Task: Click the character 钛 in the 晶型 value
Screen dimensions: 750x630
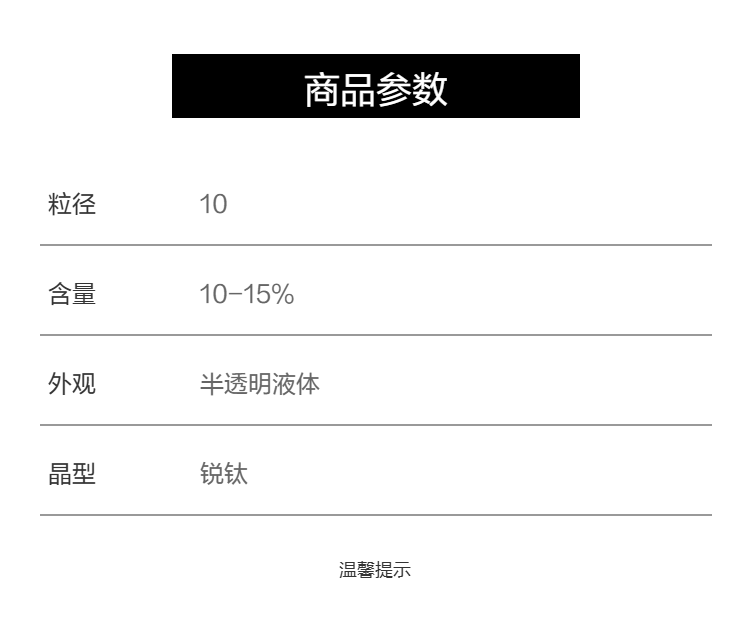Action: pos(236,474)
